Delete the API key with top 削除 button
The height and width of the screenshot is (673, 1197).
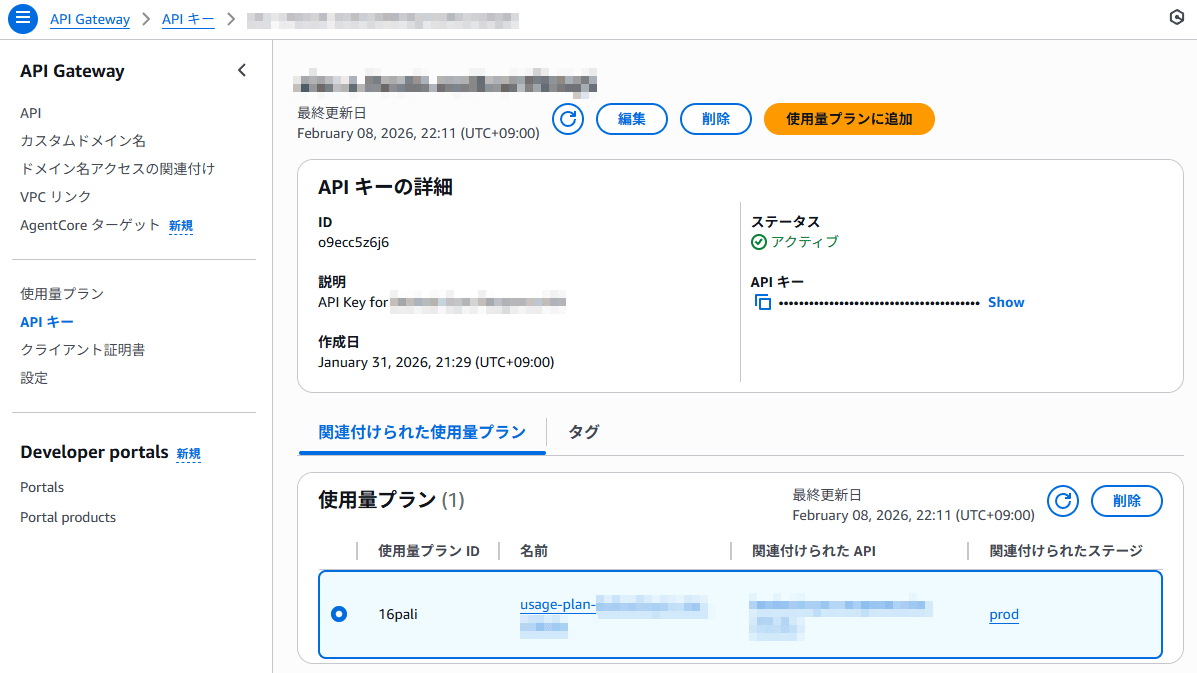click(716, 119)
